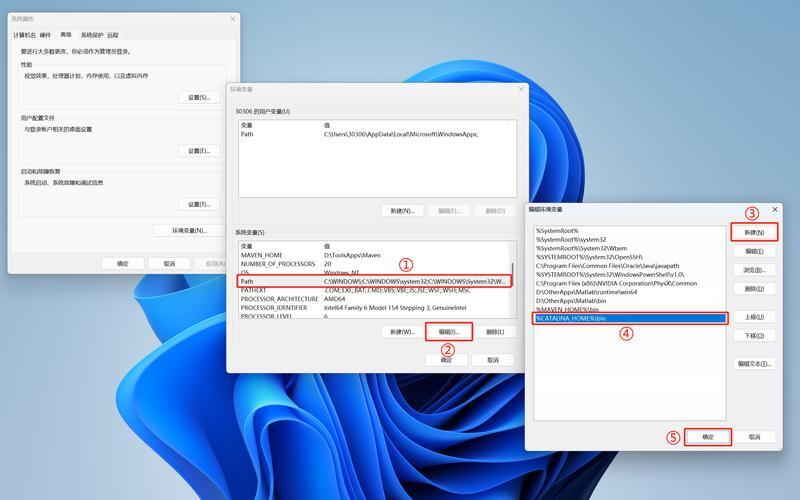Click 取消 in the System Properties window

(169, 264)
